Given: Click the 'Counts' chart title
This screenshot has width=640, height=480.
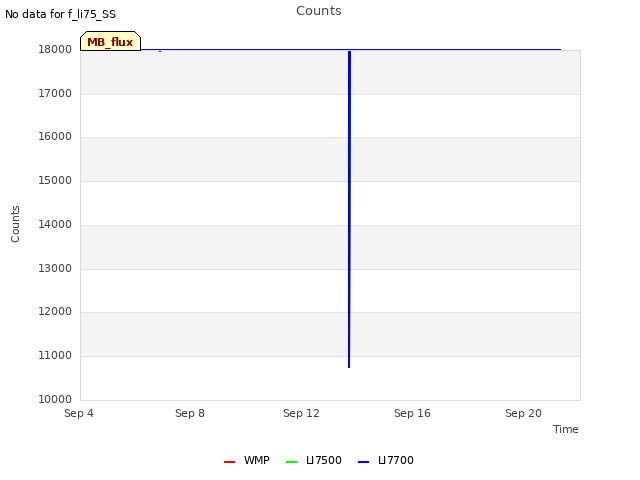Looking at the screenshot, I should [x=319, y=11].
